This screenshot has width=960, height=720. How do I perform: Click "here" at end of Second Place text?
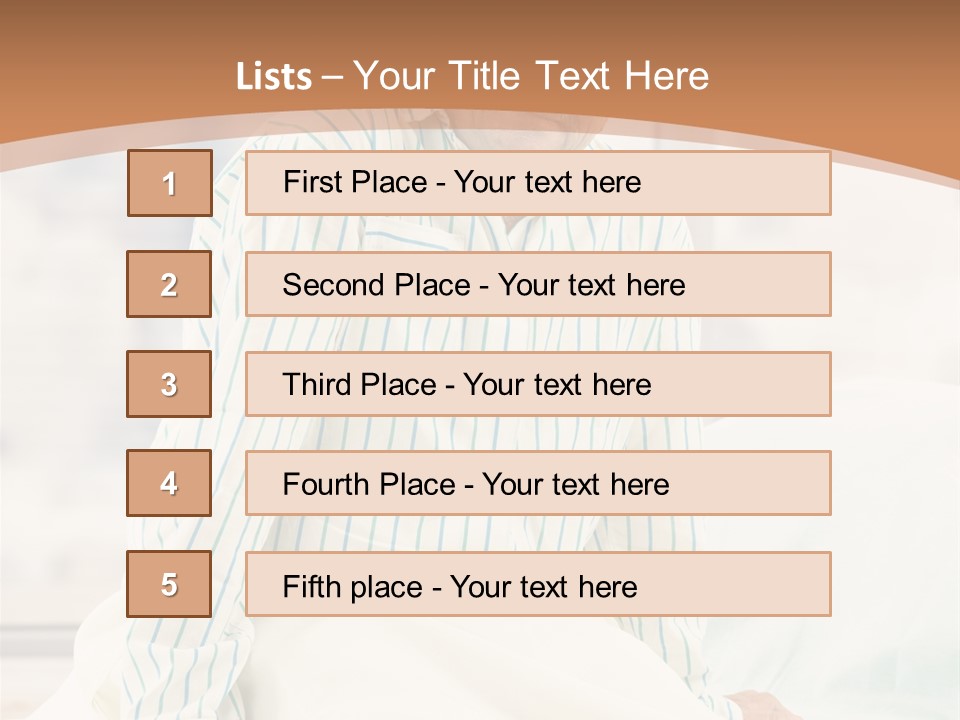click(x=655, y=285)
